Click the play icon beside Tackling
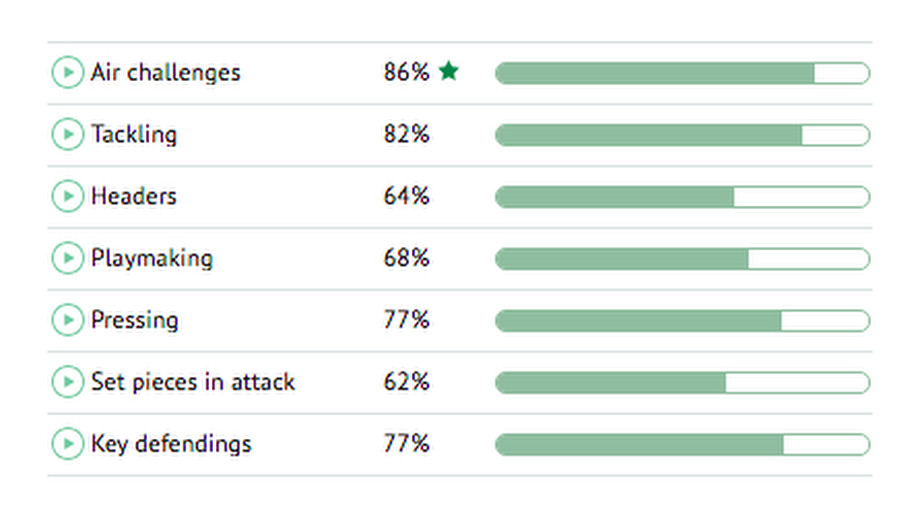920x522 pixels. tap(67, 135)
